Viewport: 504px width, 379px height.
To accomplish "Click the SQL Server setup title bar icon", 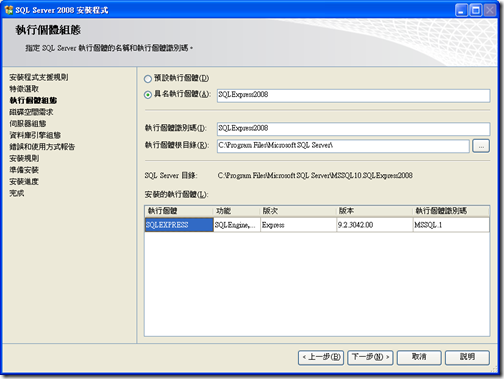I will click(9, 10).
